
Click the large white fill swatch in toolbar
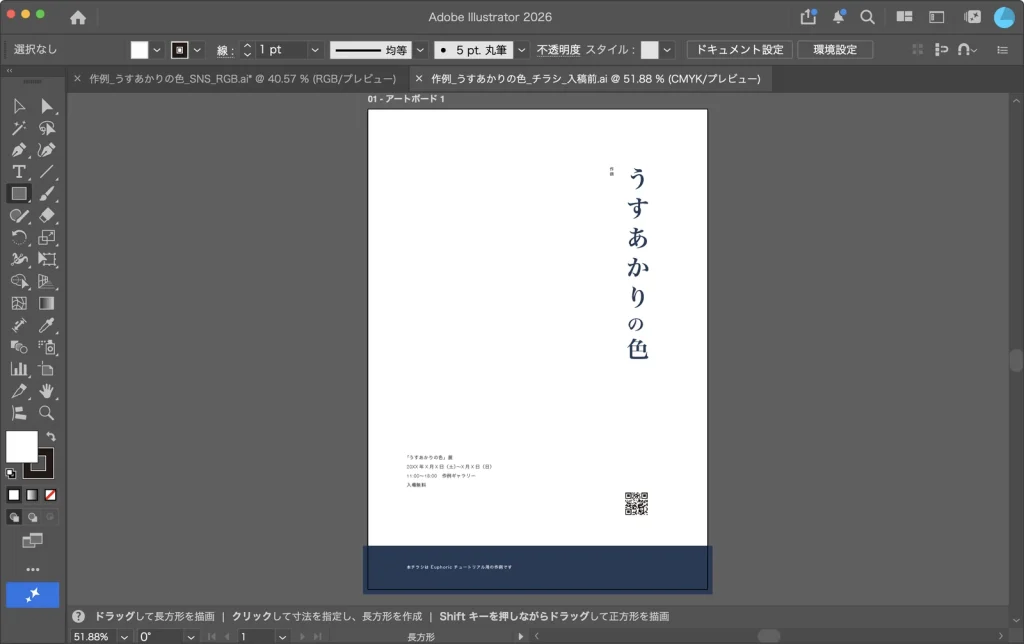tap(22, 447)
